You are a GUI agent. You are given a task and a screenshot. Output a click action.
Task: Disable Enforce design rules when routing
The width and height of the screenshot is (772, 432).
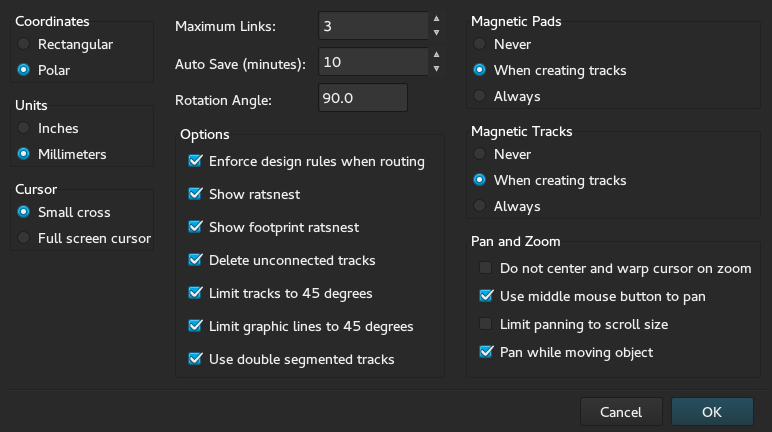coord(196,161)
